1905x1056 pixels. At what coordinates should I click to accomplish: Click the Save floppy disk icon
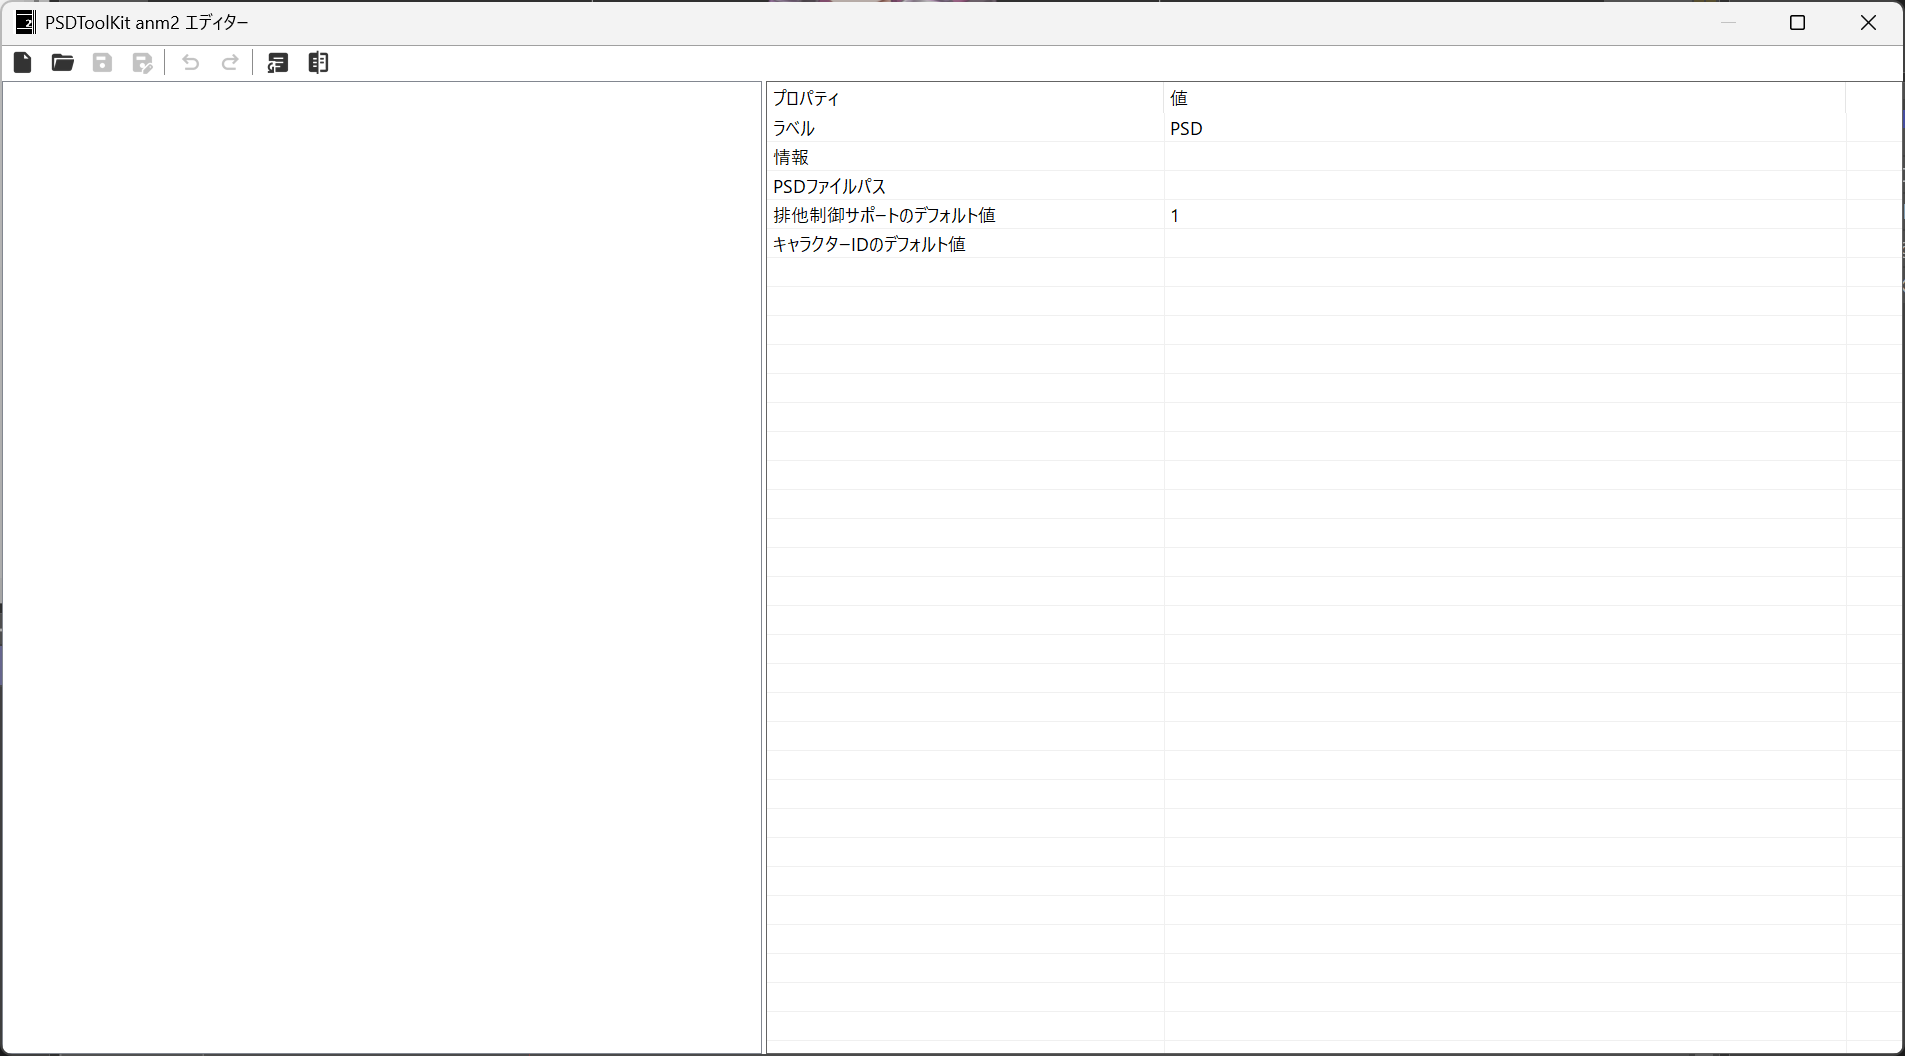pyautogui.click(x=102, y=63)
